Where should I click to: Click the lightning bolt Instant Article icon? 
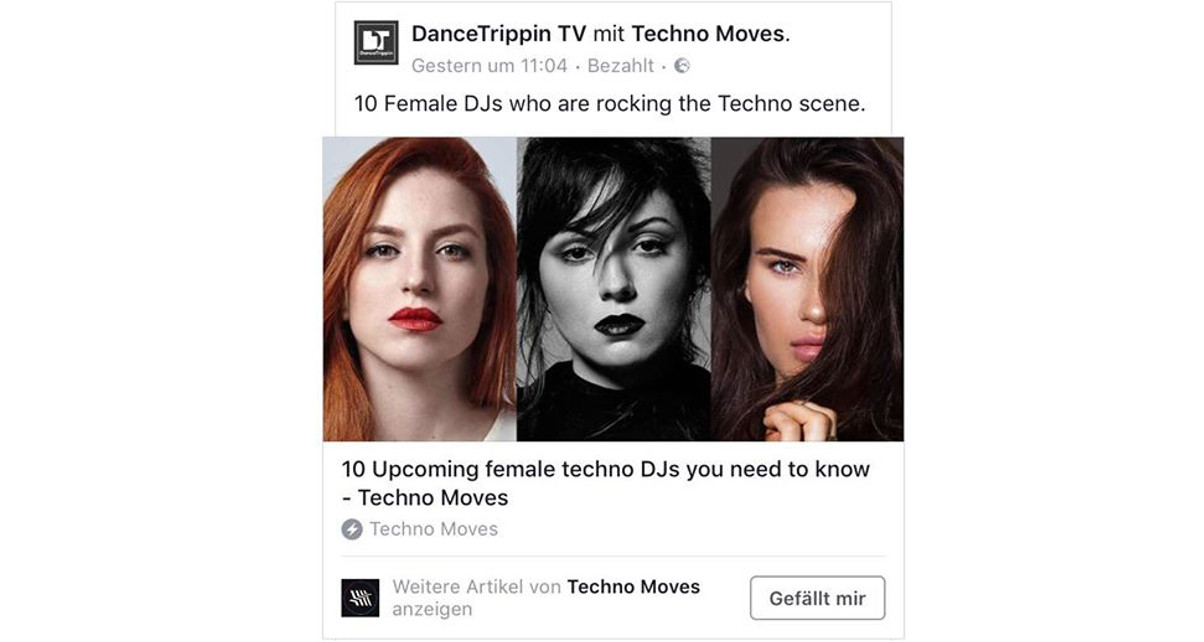tap(351, 529)
